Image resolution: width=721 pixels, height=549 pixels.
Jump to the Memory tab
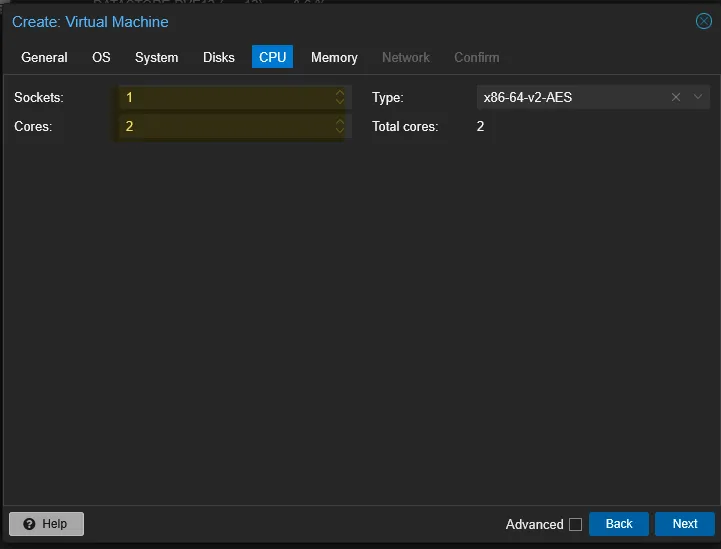(x=334, y=57)
